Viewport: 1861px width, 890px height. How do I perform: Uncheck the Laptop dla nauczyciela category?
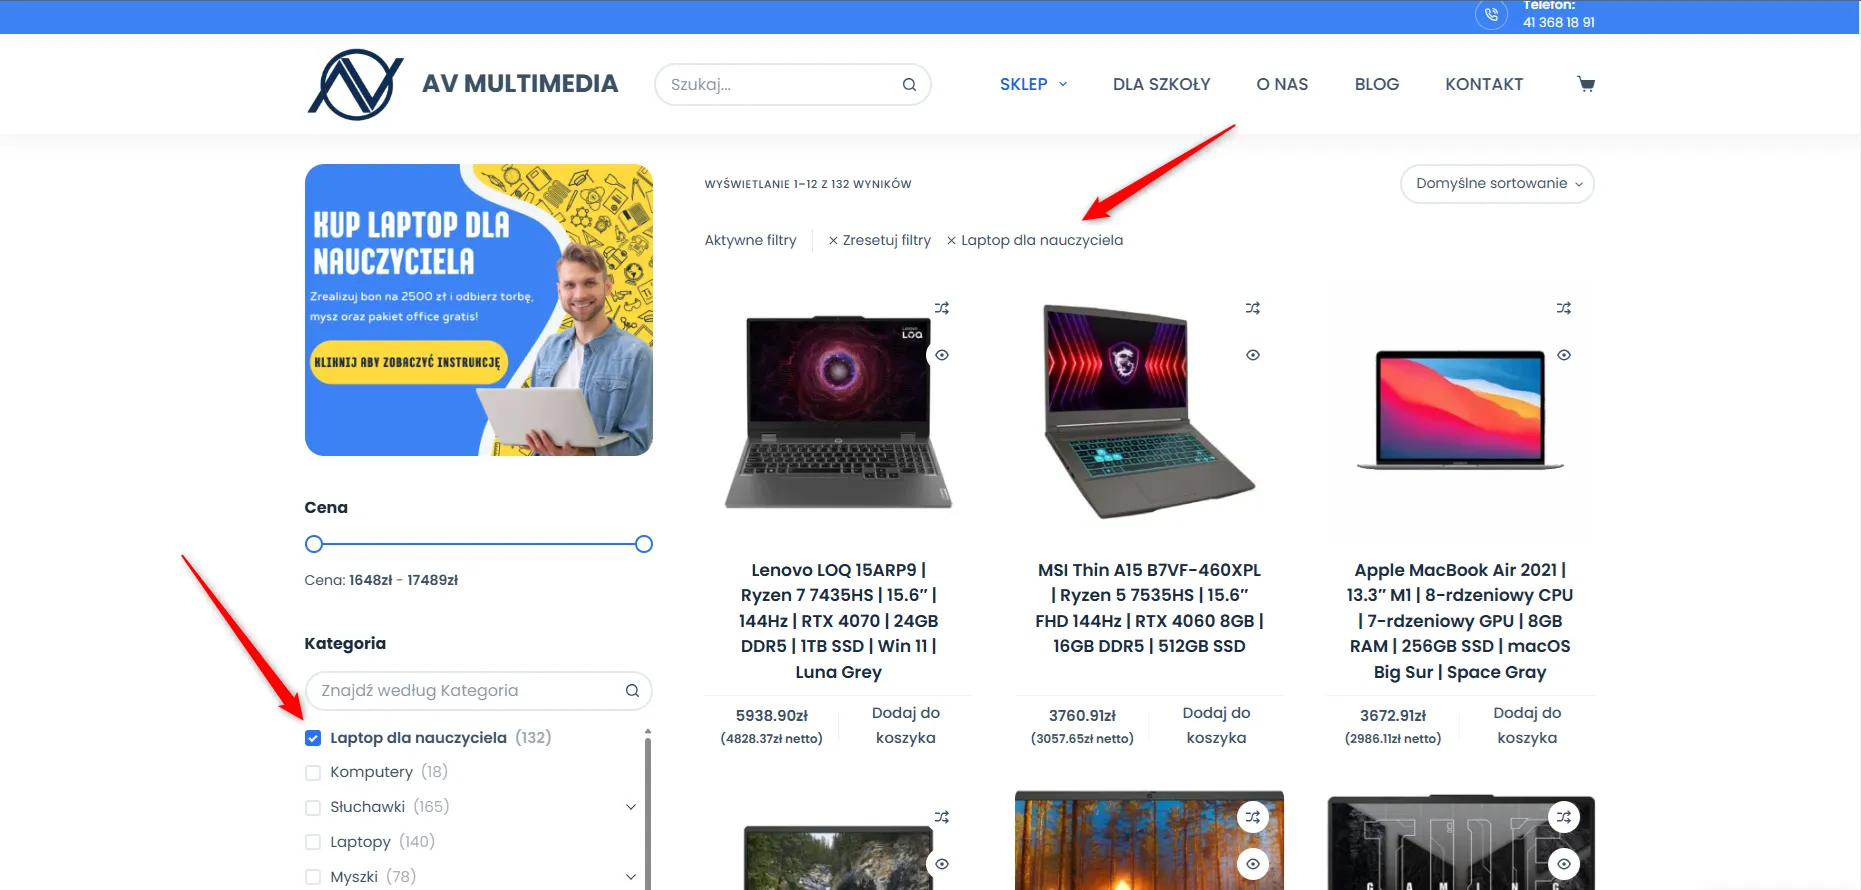313,738
